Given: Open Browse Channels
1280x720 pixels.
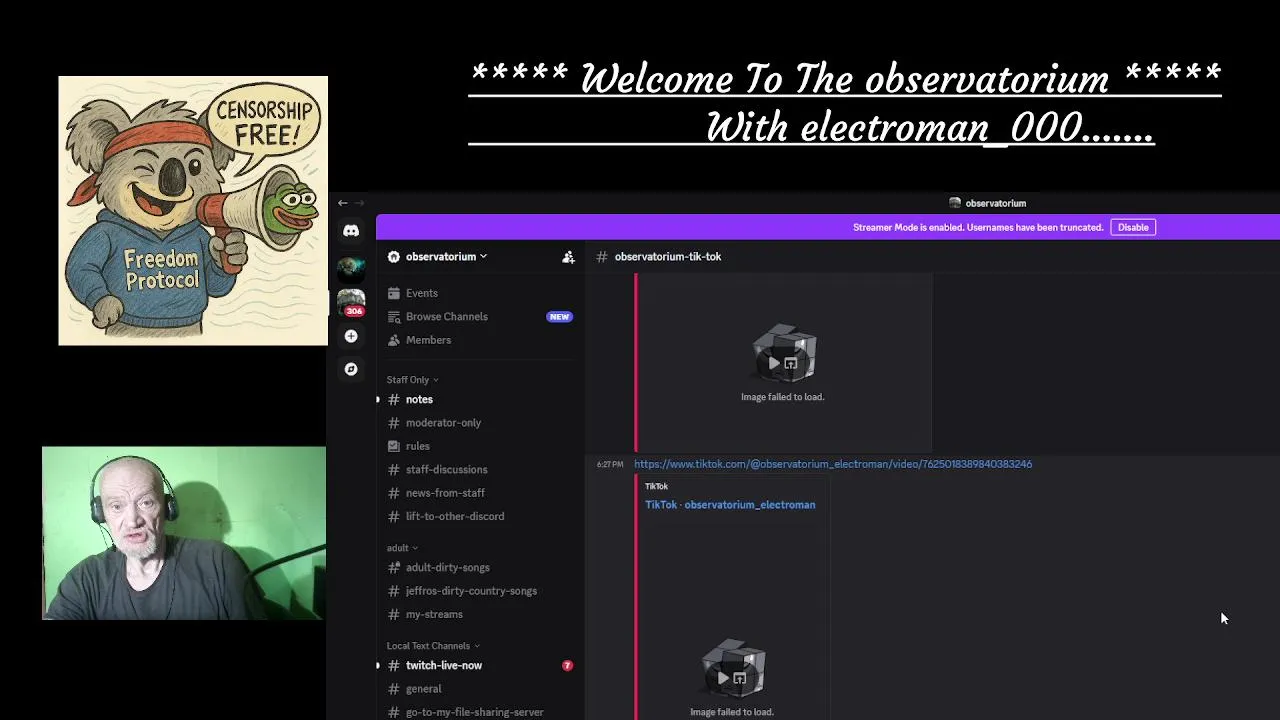Looking at the screenshot, I should [480, 316].
